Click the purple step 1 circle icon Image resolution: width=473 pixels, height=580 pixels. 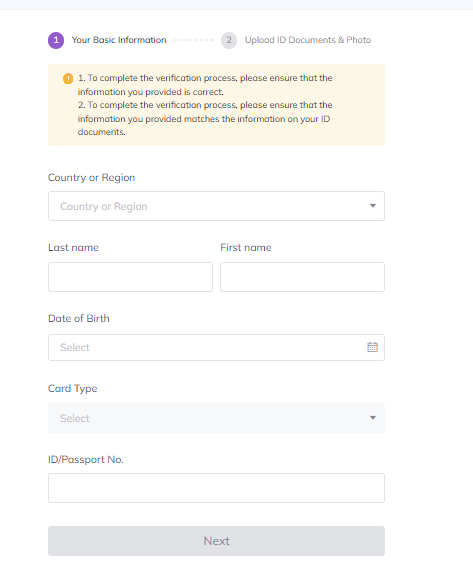56,40
